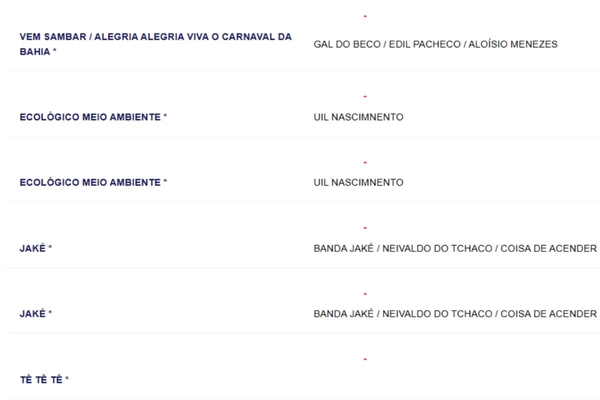Click asterisk after first ECOLÓGICO MEIO AMBIENTE
This screenshot has width=600, height=400.
pos(165,117)
